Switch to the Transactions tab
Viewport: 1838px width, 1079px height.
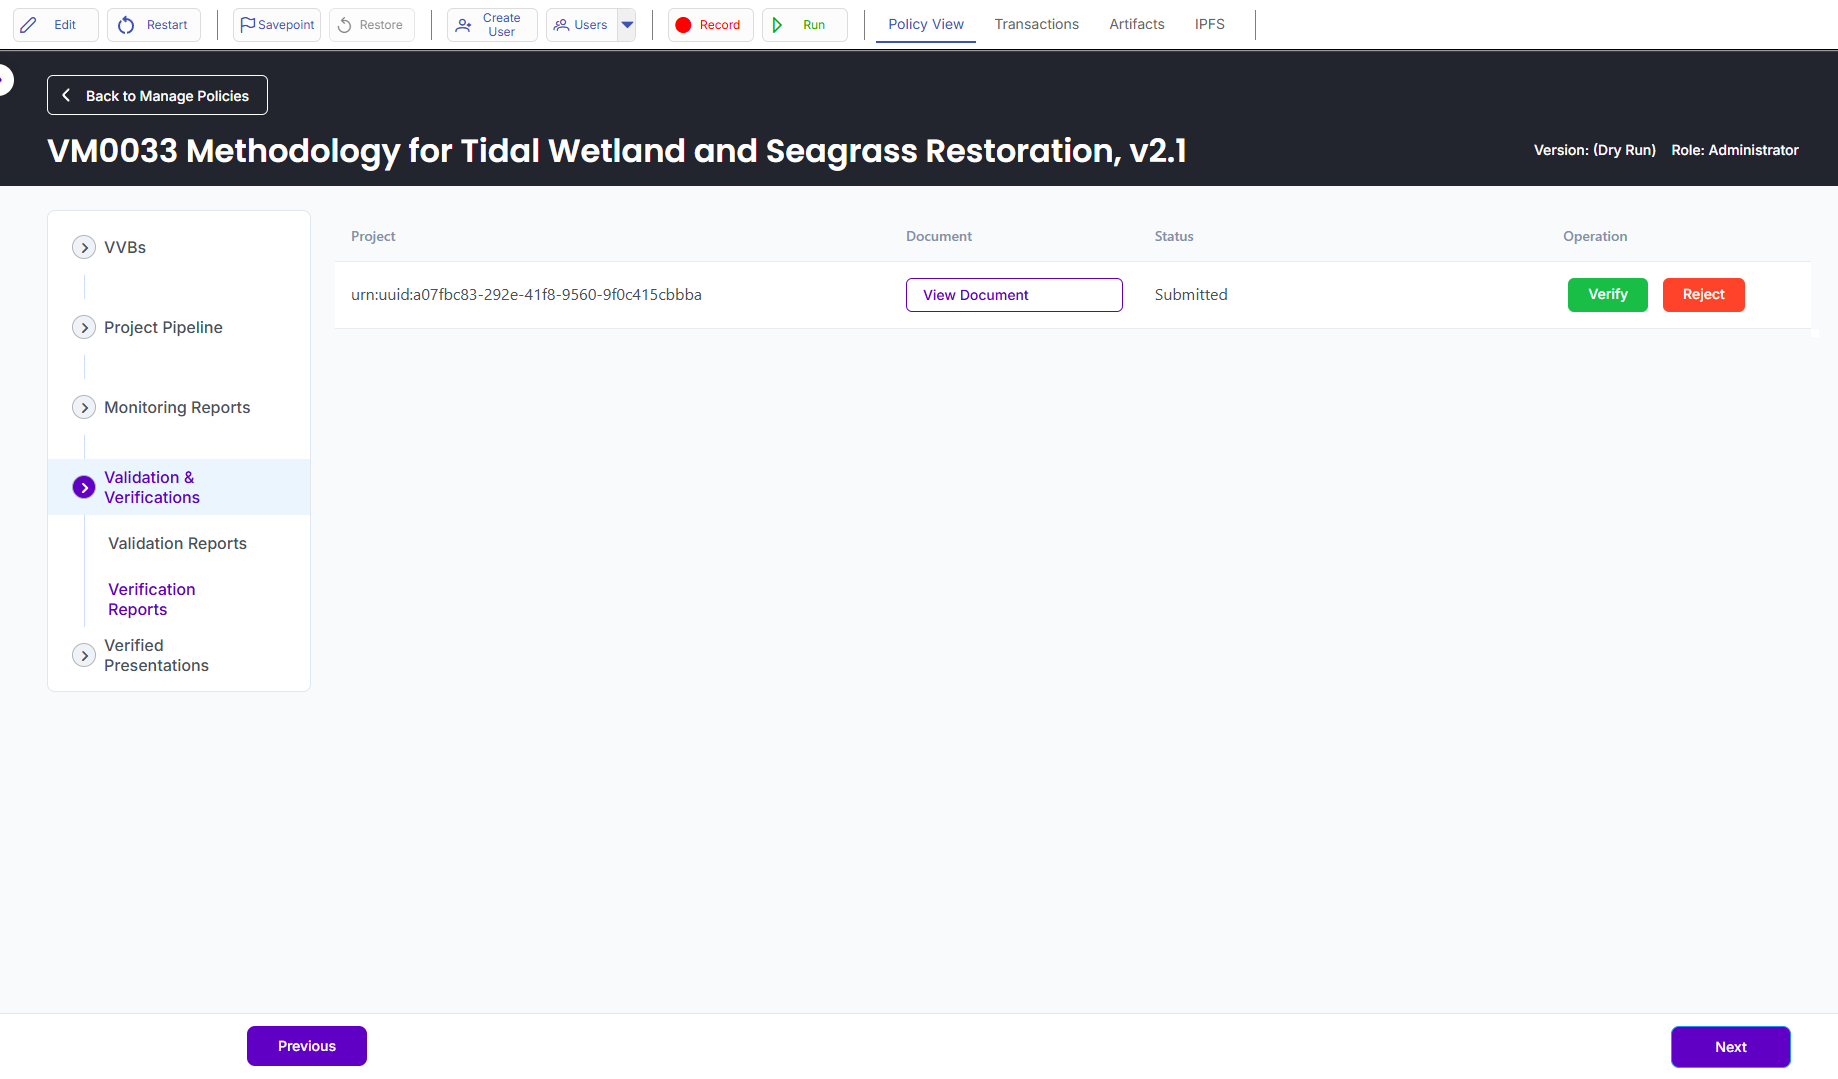(x=1036, y=24)
